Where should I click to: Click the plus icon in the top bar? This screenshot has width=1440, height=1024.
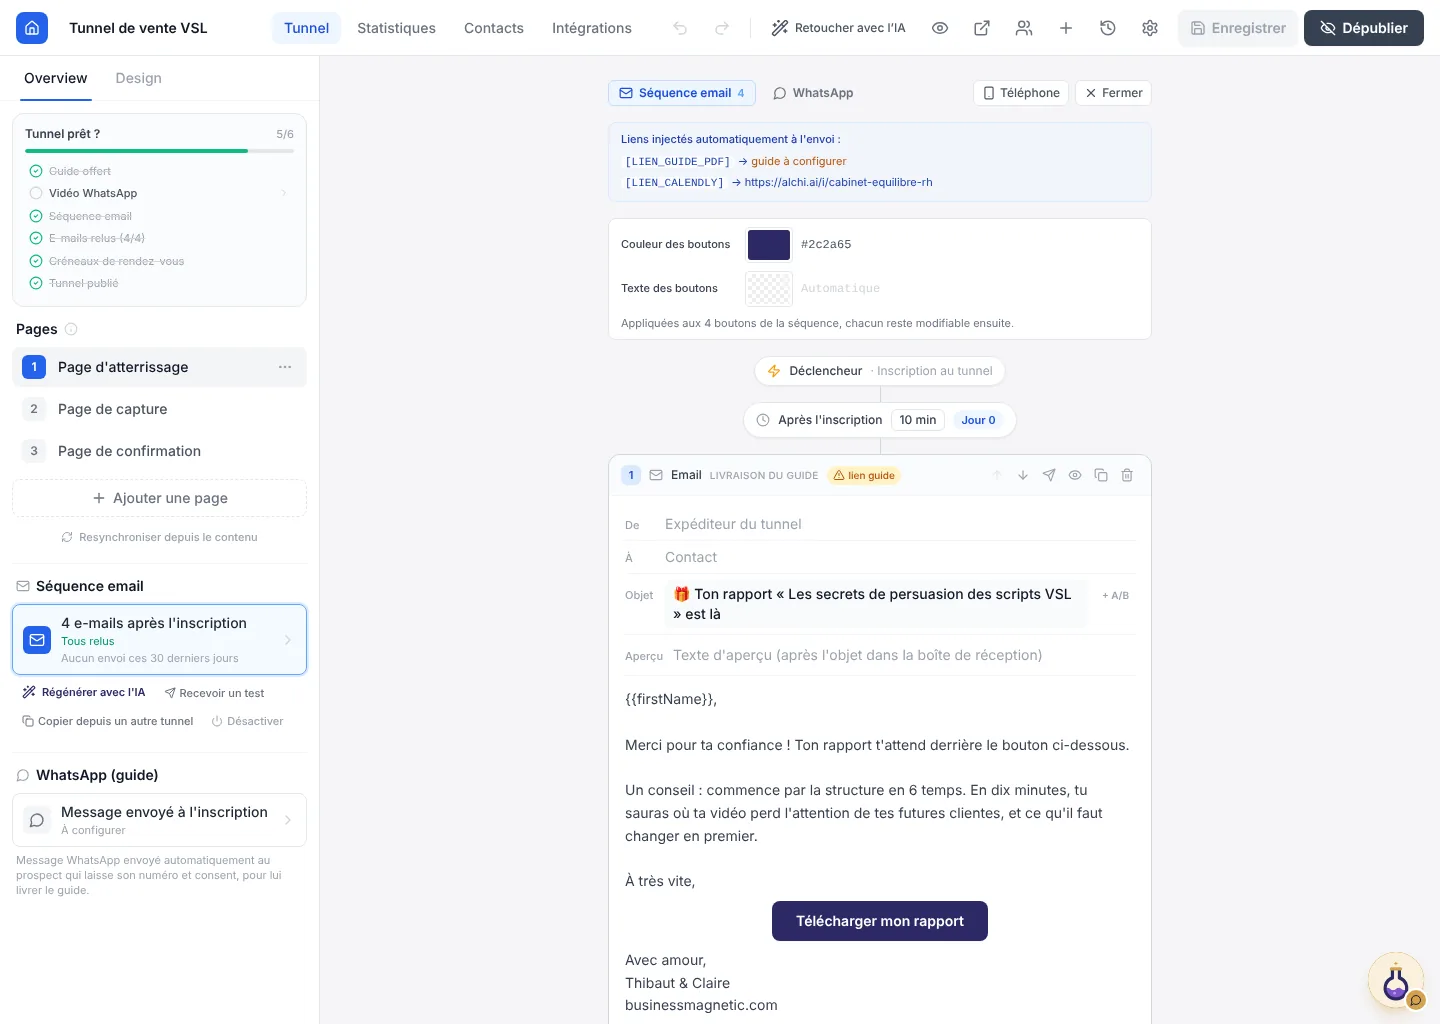[1066, 28]
